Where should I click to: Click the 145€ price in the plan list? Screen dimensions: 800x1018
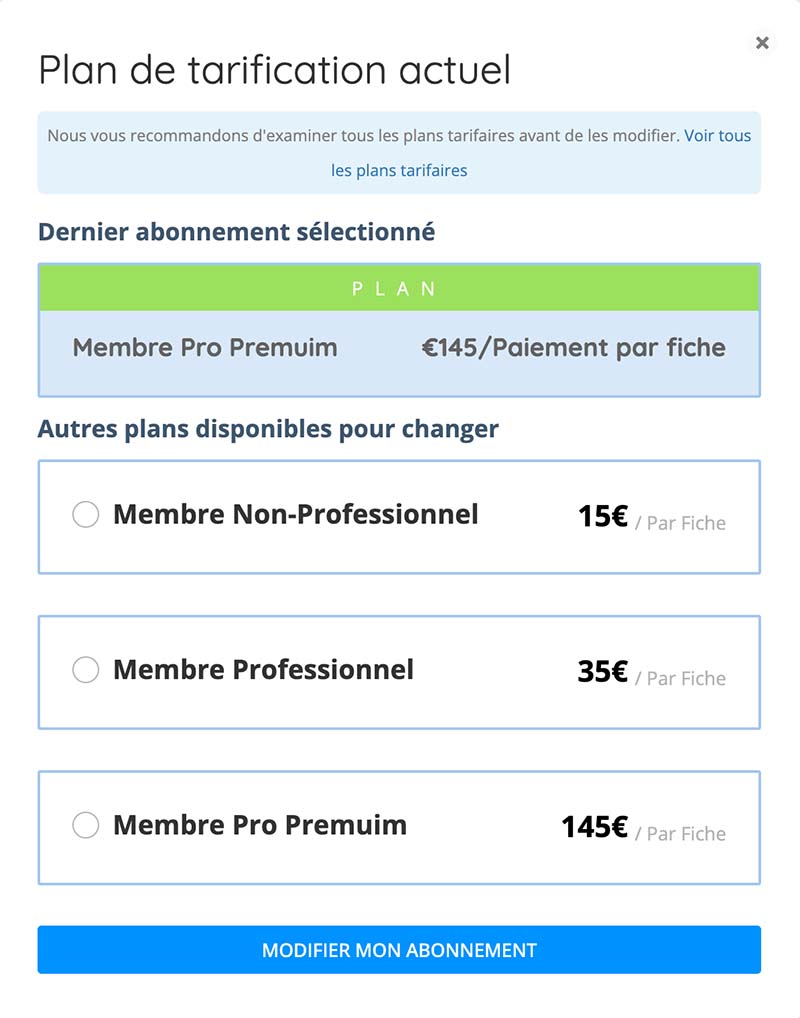[594, 828]
